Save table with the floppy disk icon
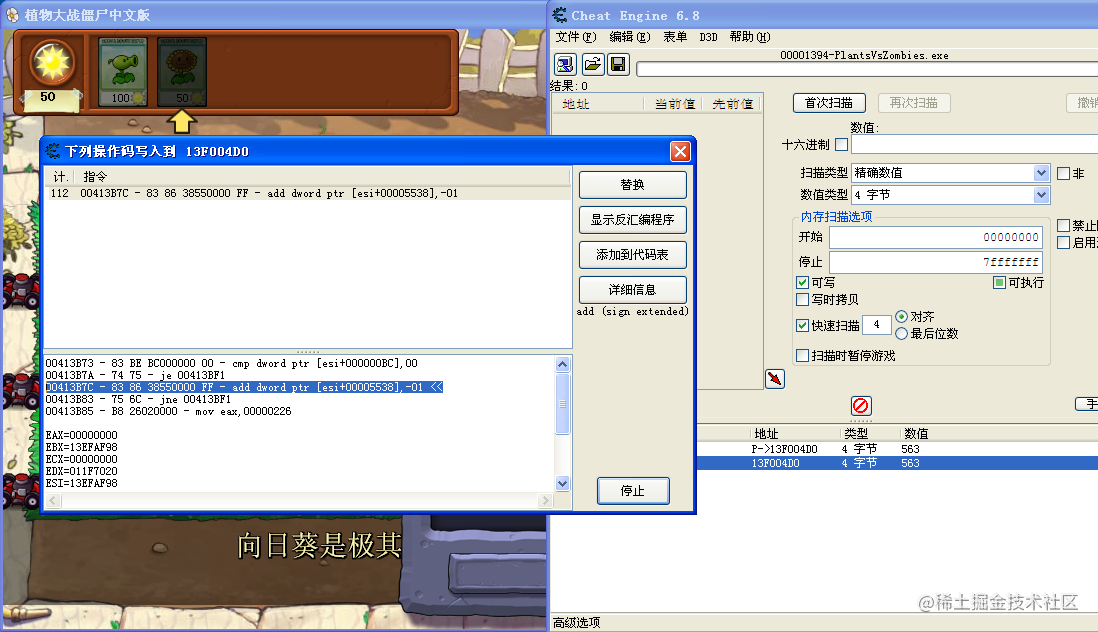Image resolution: width=1098 pixels, height=632 pixels. coord(618,64)
